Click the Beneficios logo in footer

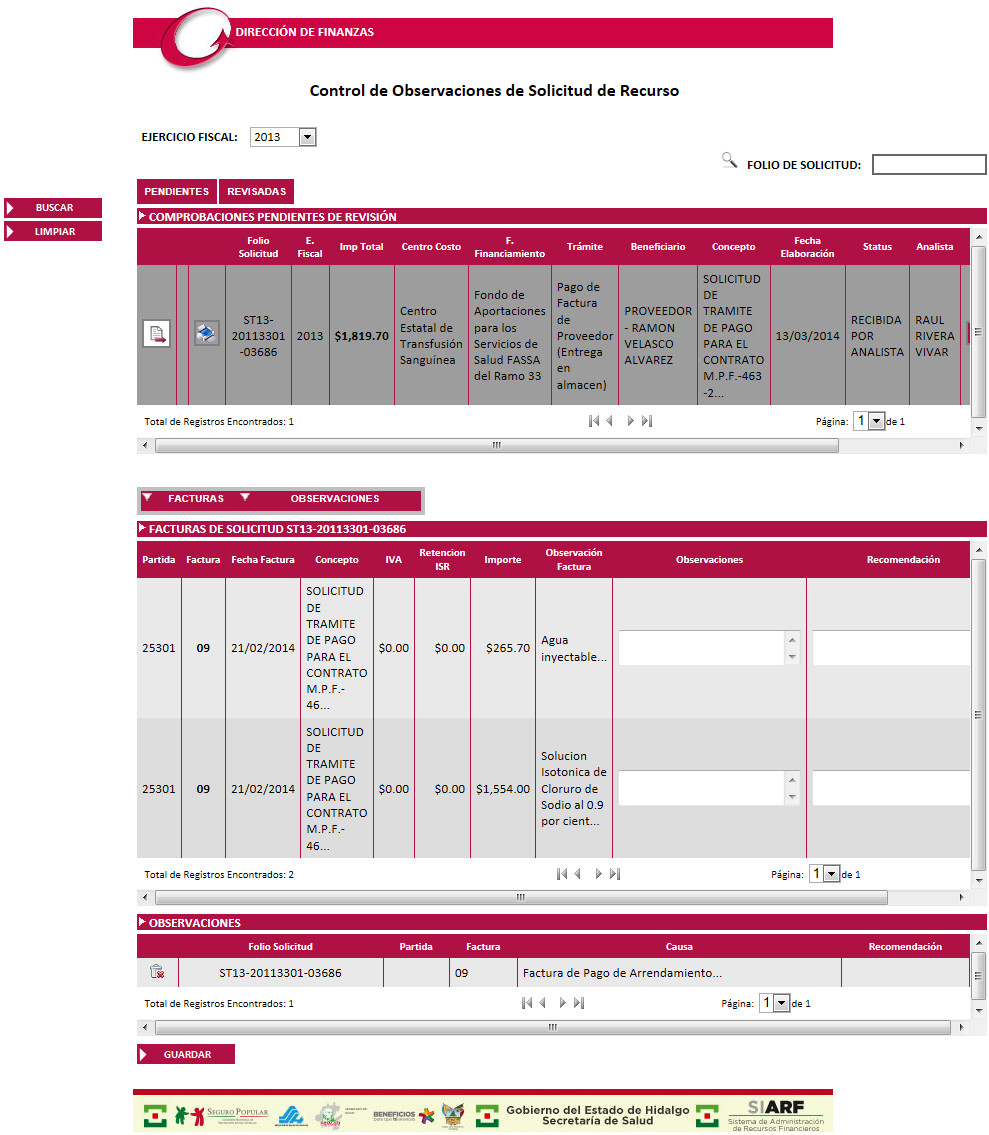point(403,1115)
